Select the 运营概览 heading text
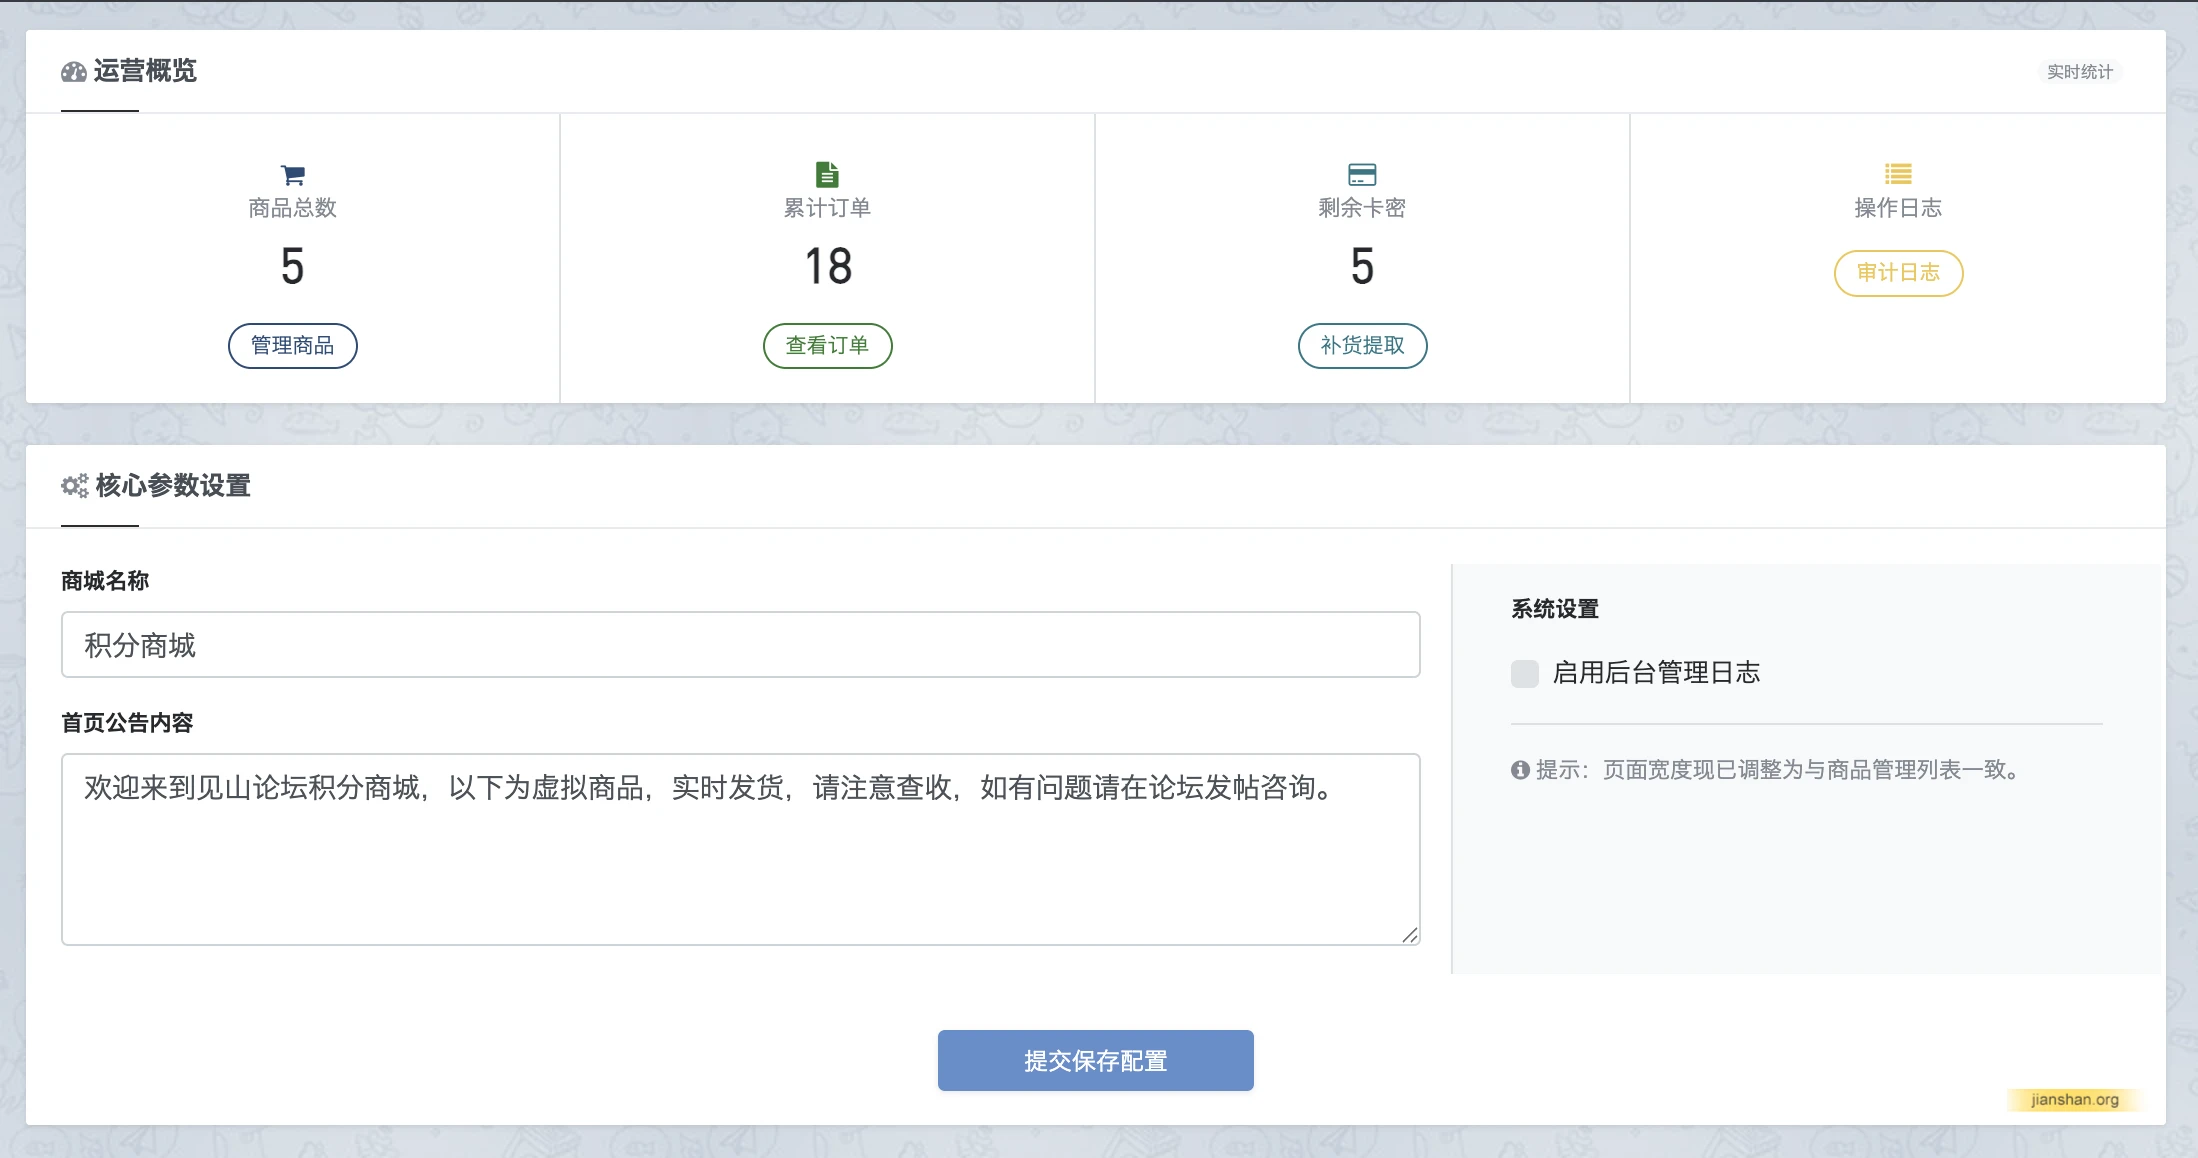This screenshot has width=2198, height=1158. [x=145, y=71]
